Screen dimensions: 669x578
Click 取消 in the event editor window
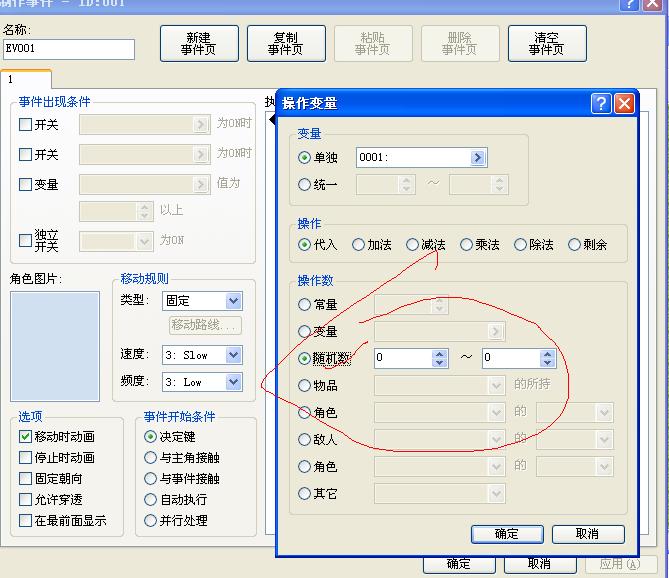540,565
